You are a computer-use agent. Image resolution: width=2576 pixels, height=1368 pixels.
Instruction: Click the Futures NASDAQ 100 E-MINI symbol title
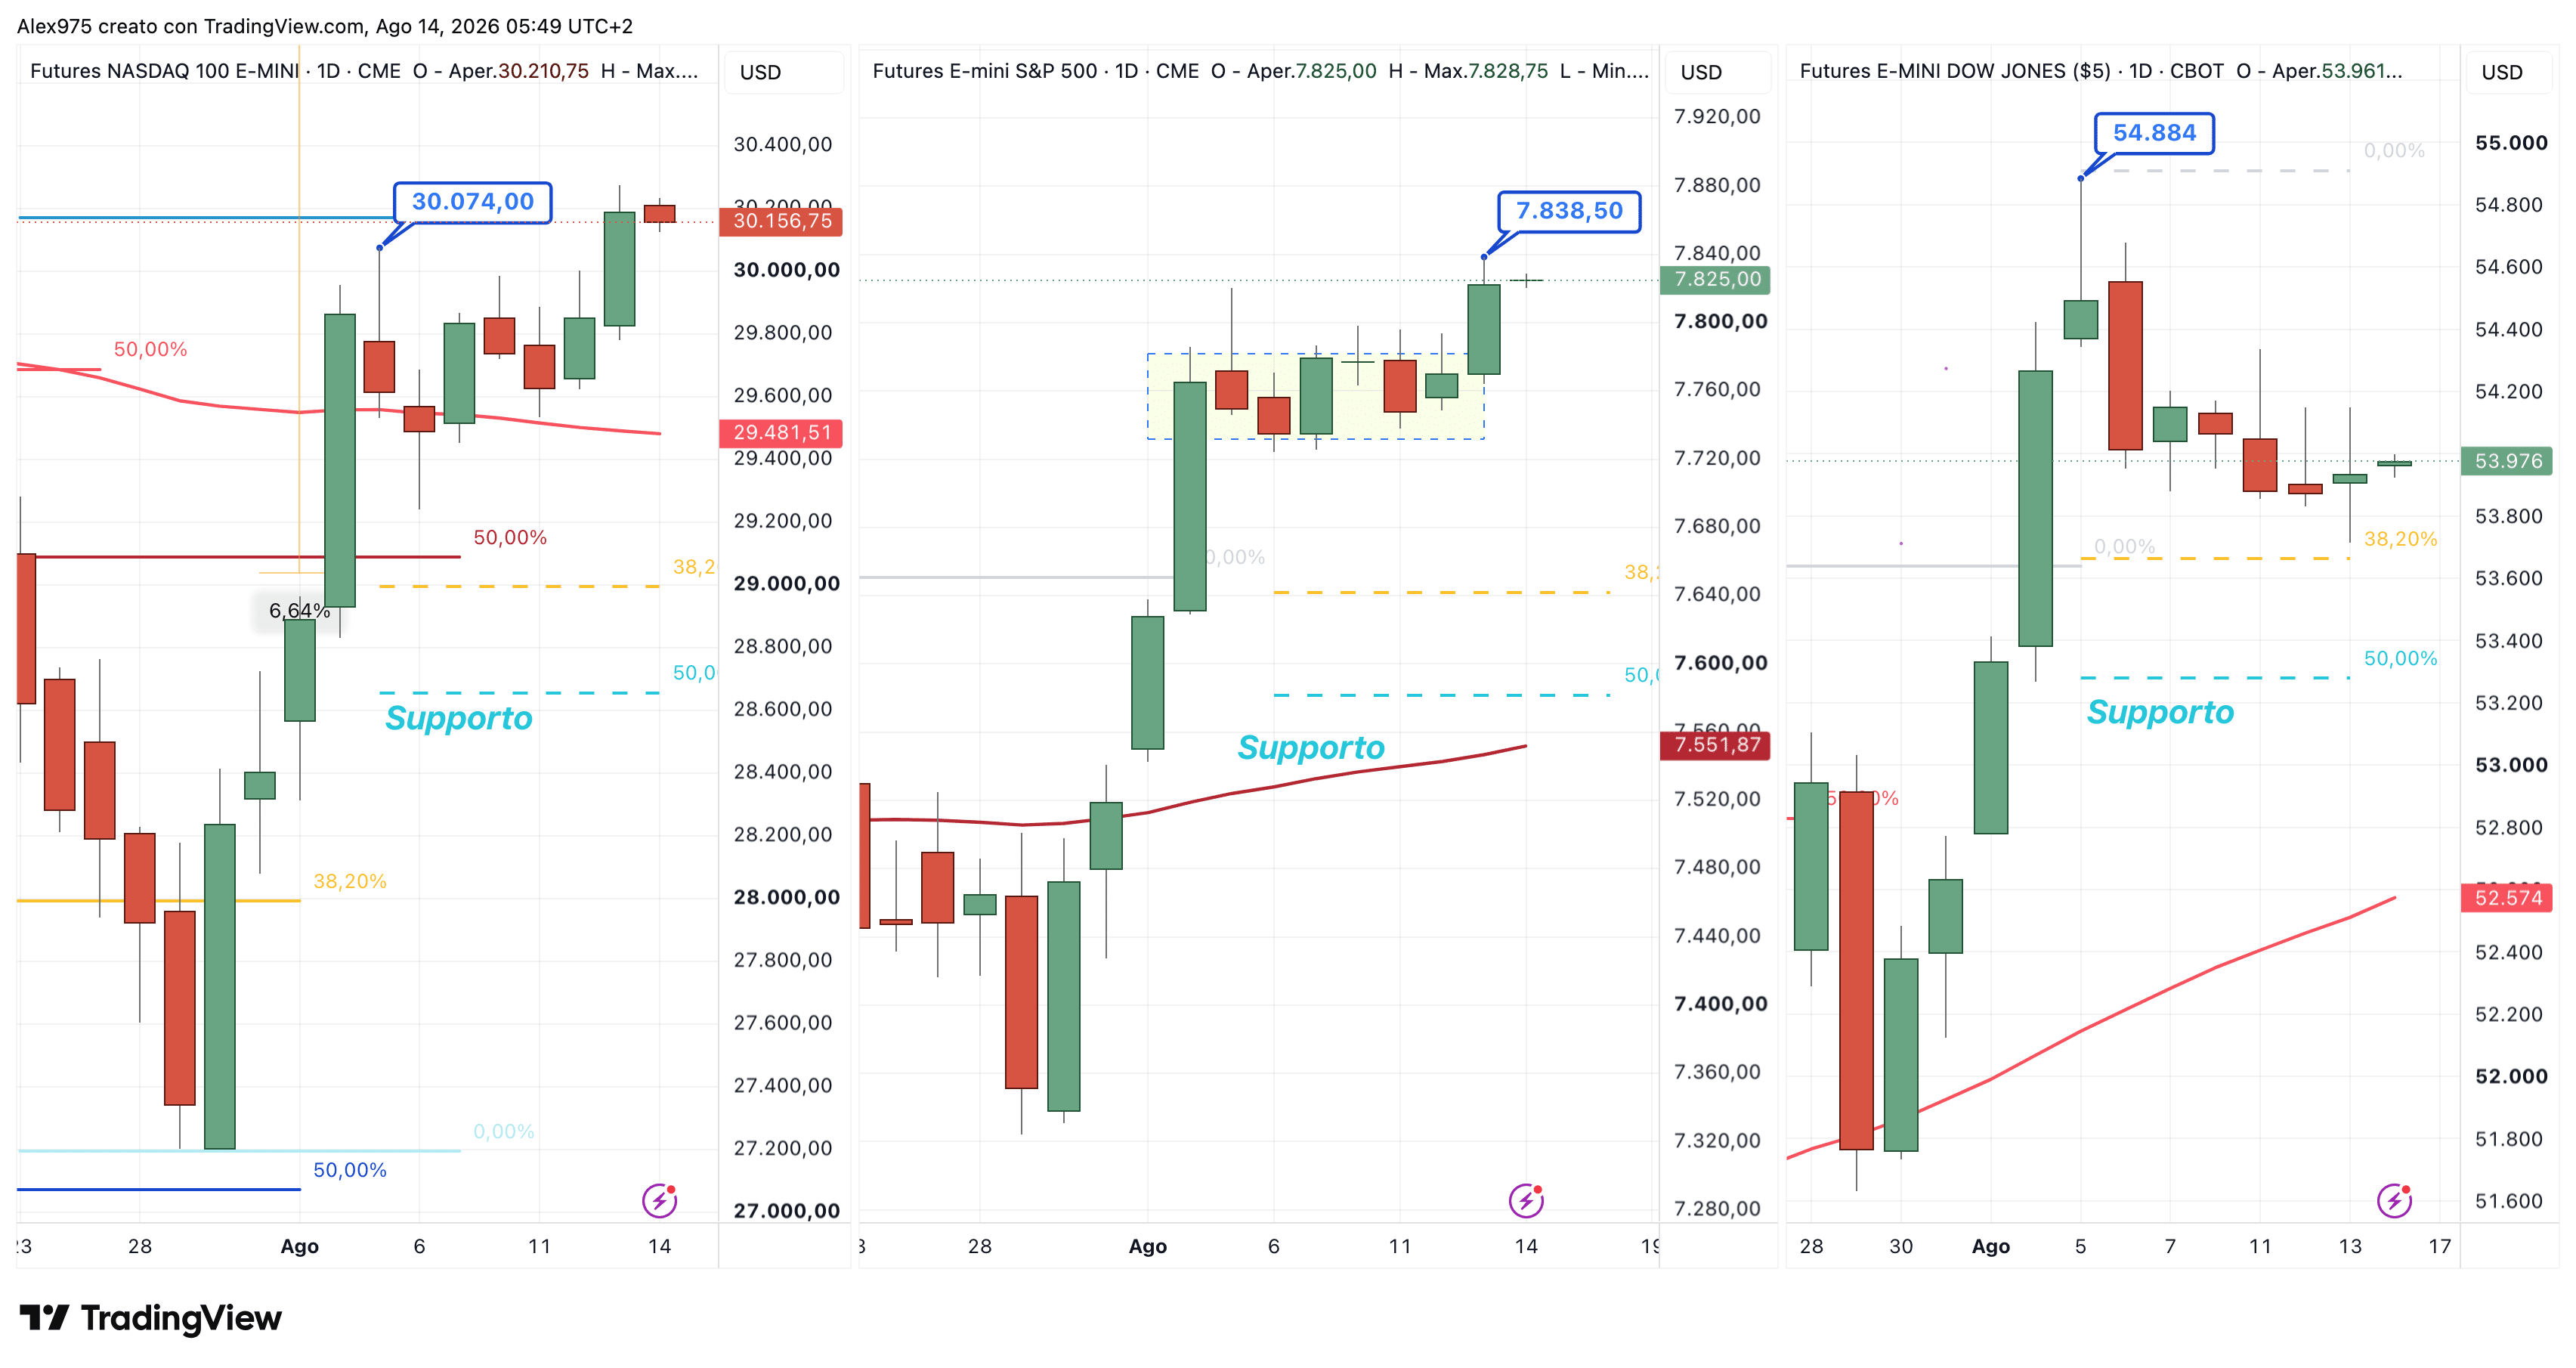click(x=164, y=71)
